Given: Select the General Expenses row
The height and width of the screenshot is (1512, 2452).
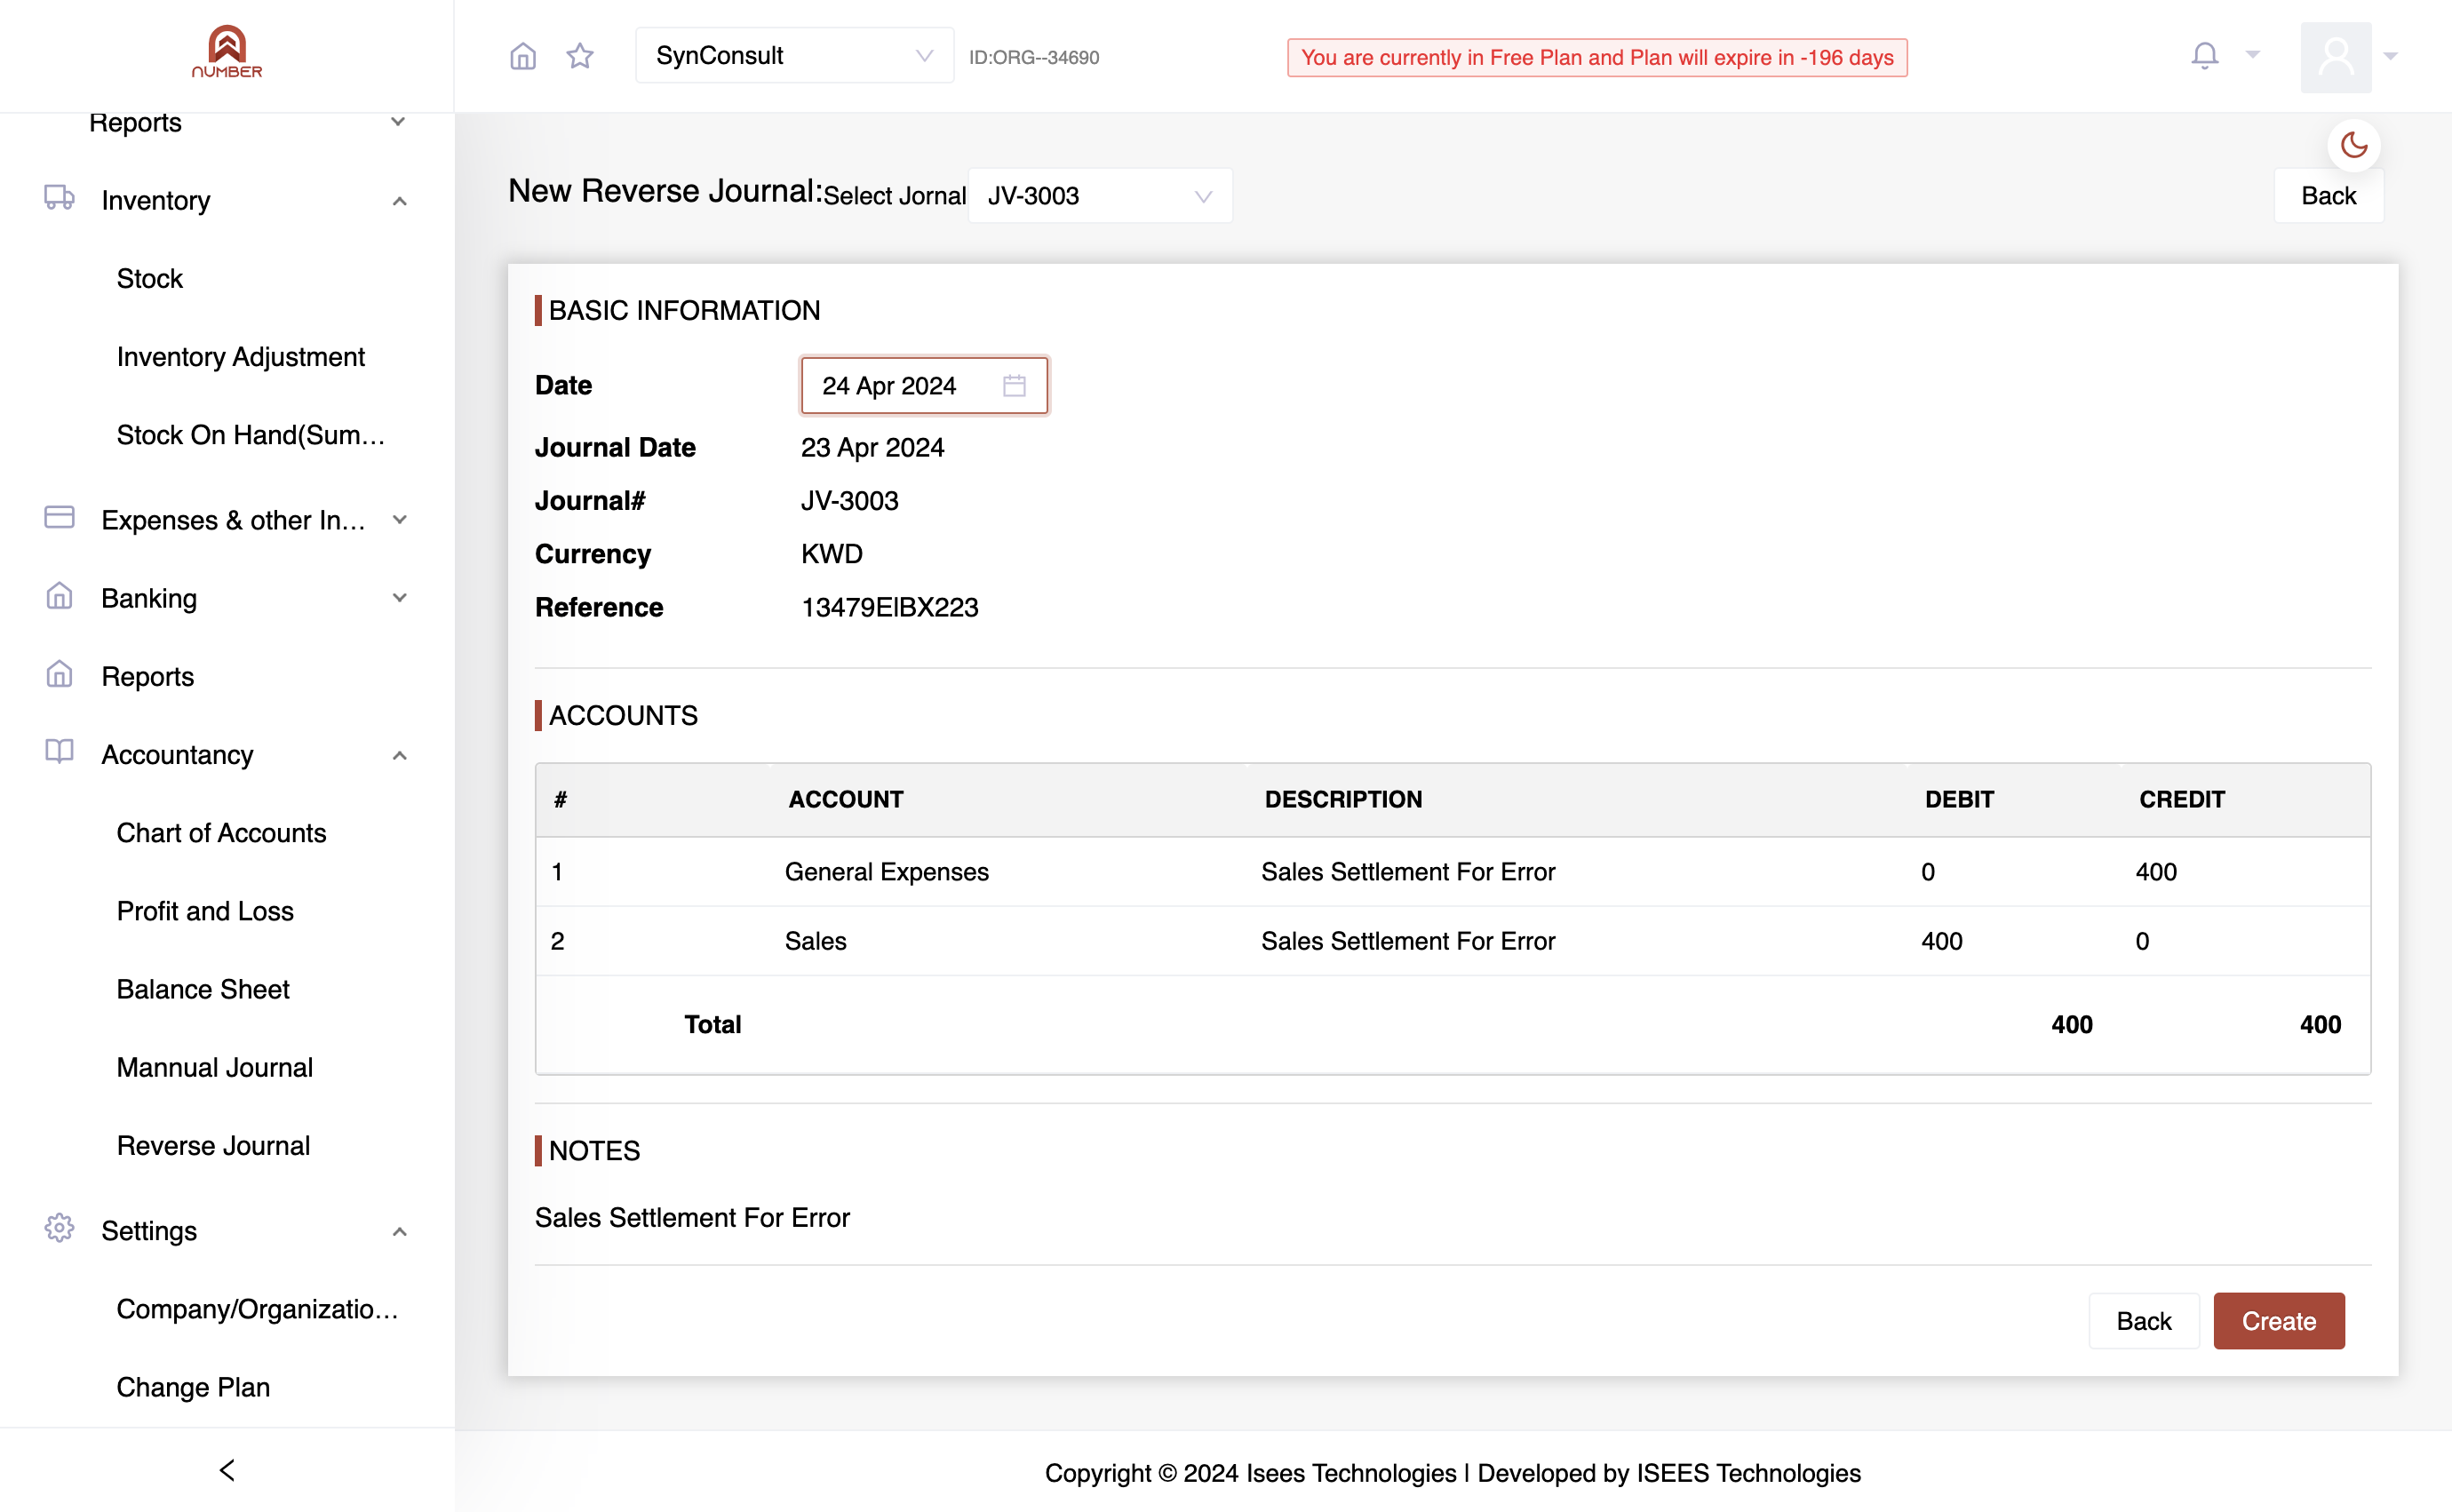Looking at the screenshot, I should [x=1452, y=872].
